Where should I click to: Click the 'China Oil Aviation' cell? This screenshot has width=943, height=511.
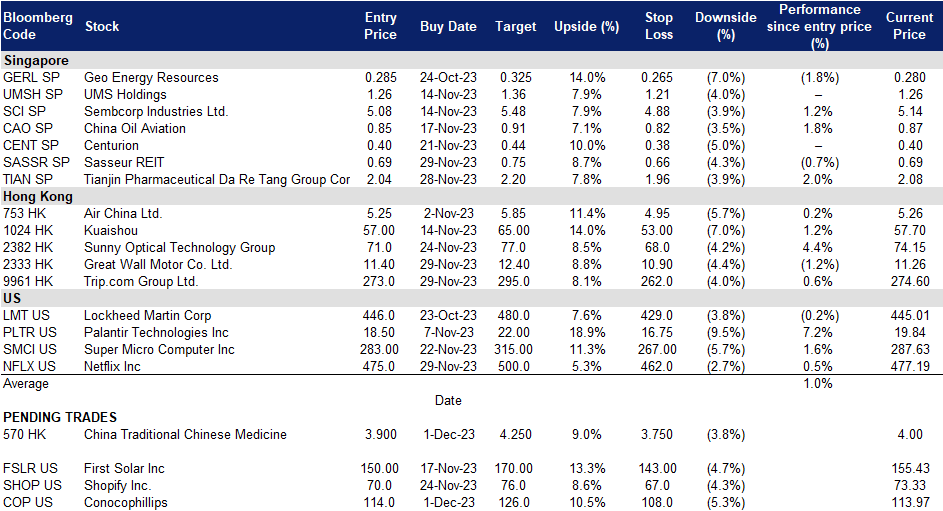point(135,128)
